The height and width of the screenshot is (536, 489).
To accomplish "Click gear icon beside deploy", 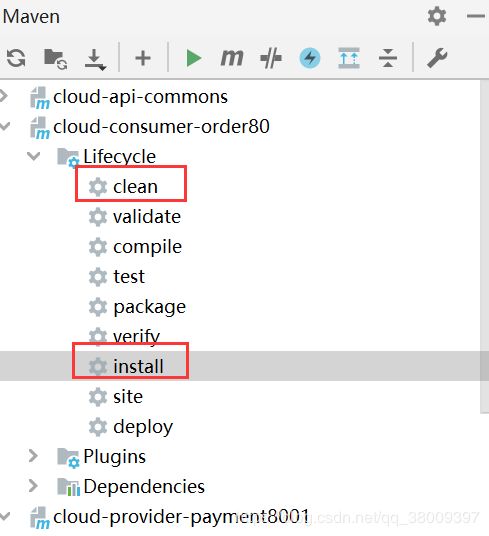I will click(x=98, y=427).
